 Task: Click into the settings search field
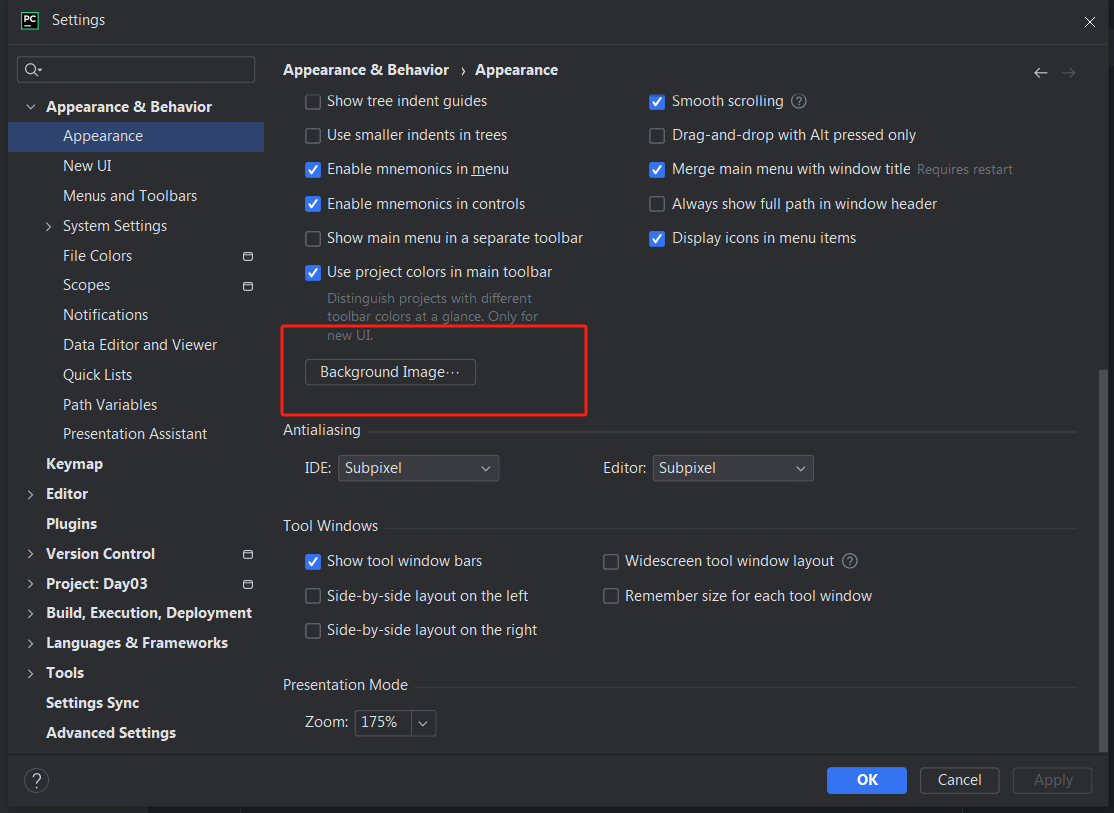(x=136, y=70)
